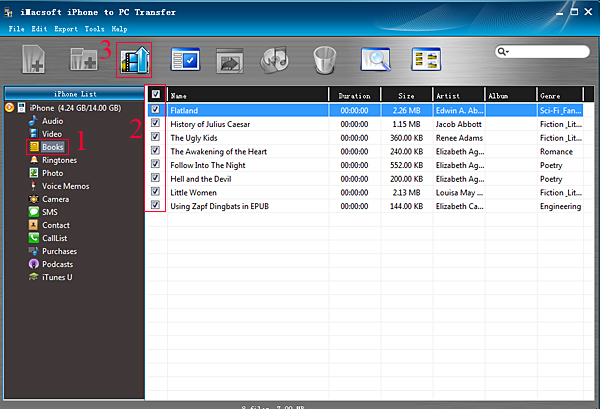Click the iPhone device name entry

tap(75, 108)
